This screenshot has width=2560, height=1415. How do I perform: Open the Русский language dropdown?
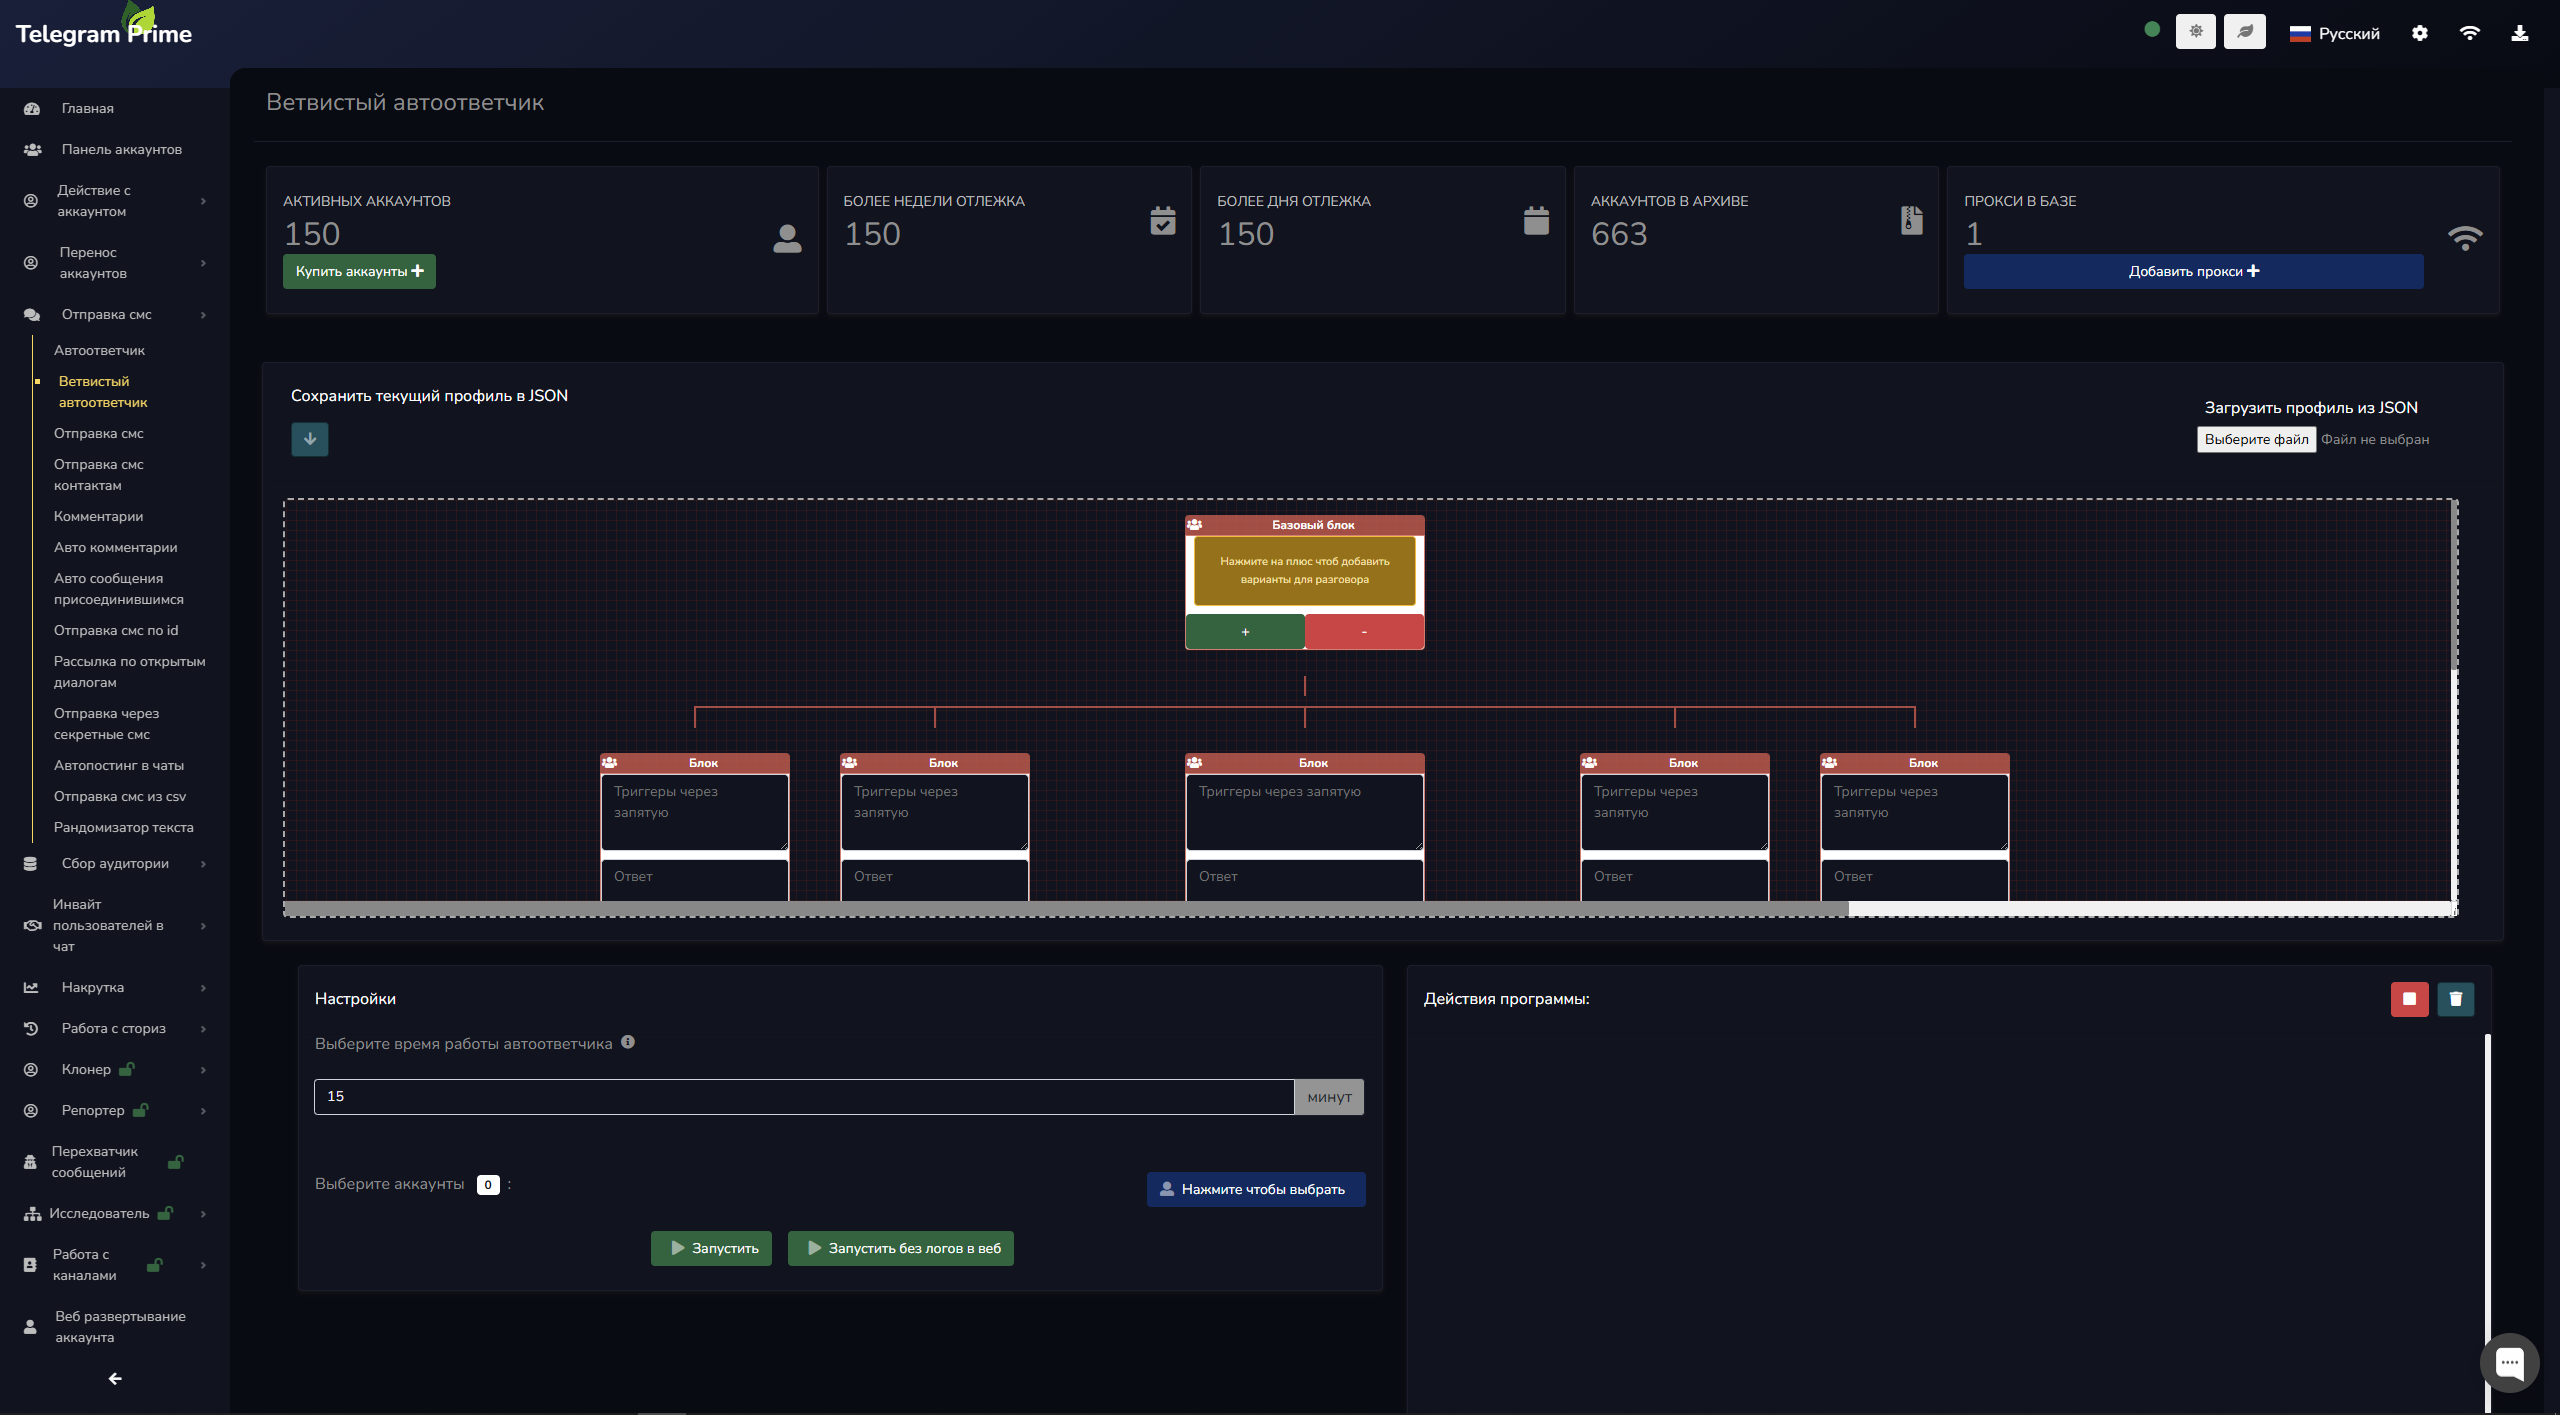(2335, 33)
